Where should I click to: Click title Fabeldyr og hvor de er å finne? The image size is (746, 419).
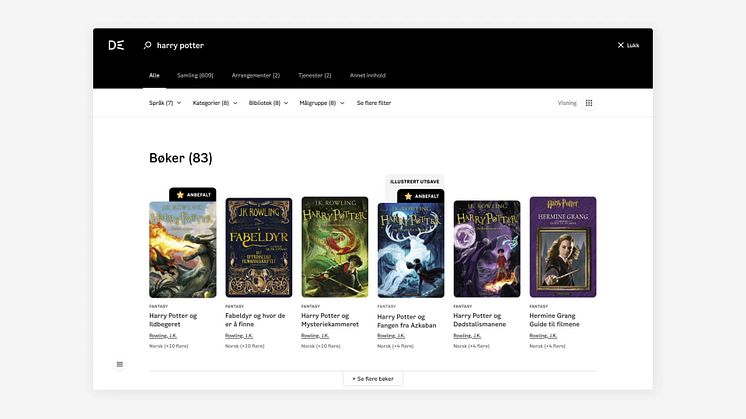click(x=255, y=320)
